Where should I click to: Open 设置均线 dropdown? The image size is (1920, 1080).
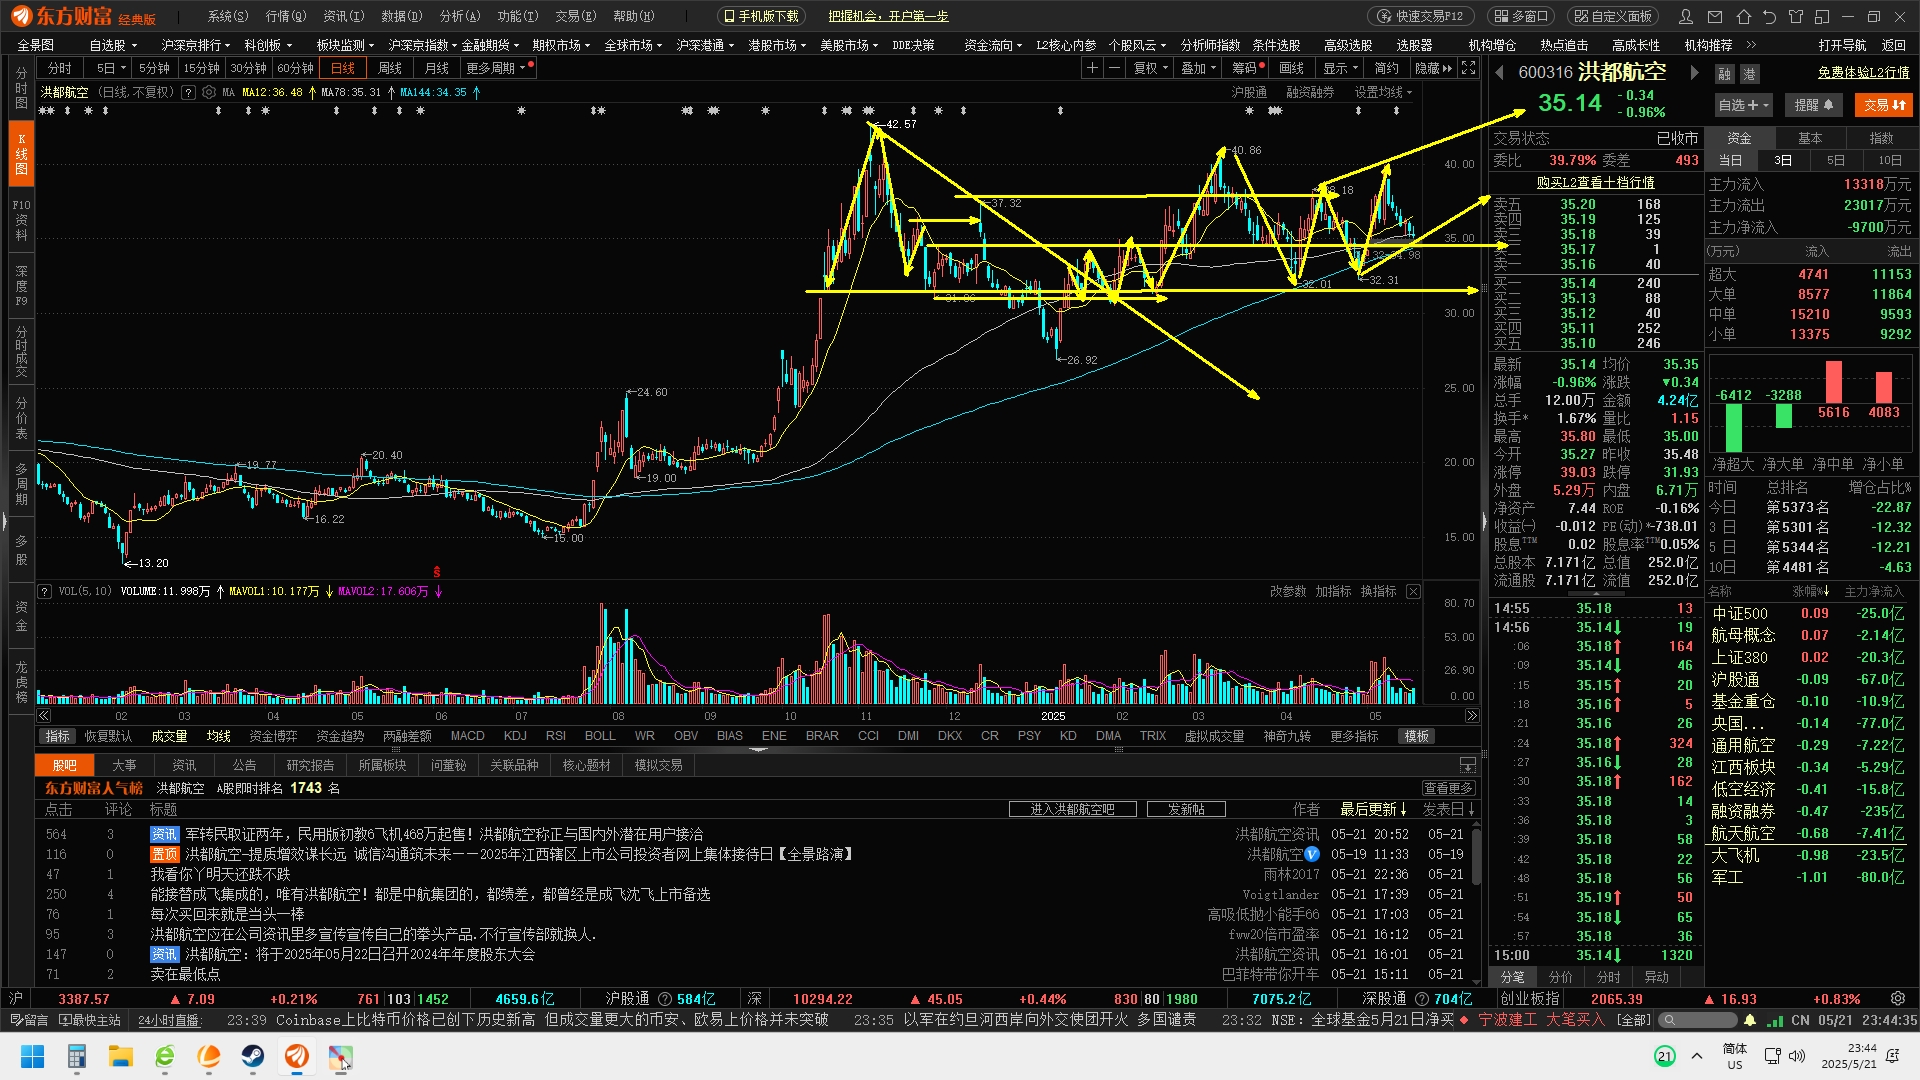[x=1384, y=92]
